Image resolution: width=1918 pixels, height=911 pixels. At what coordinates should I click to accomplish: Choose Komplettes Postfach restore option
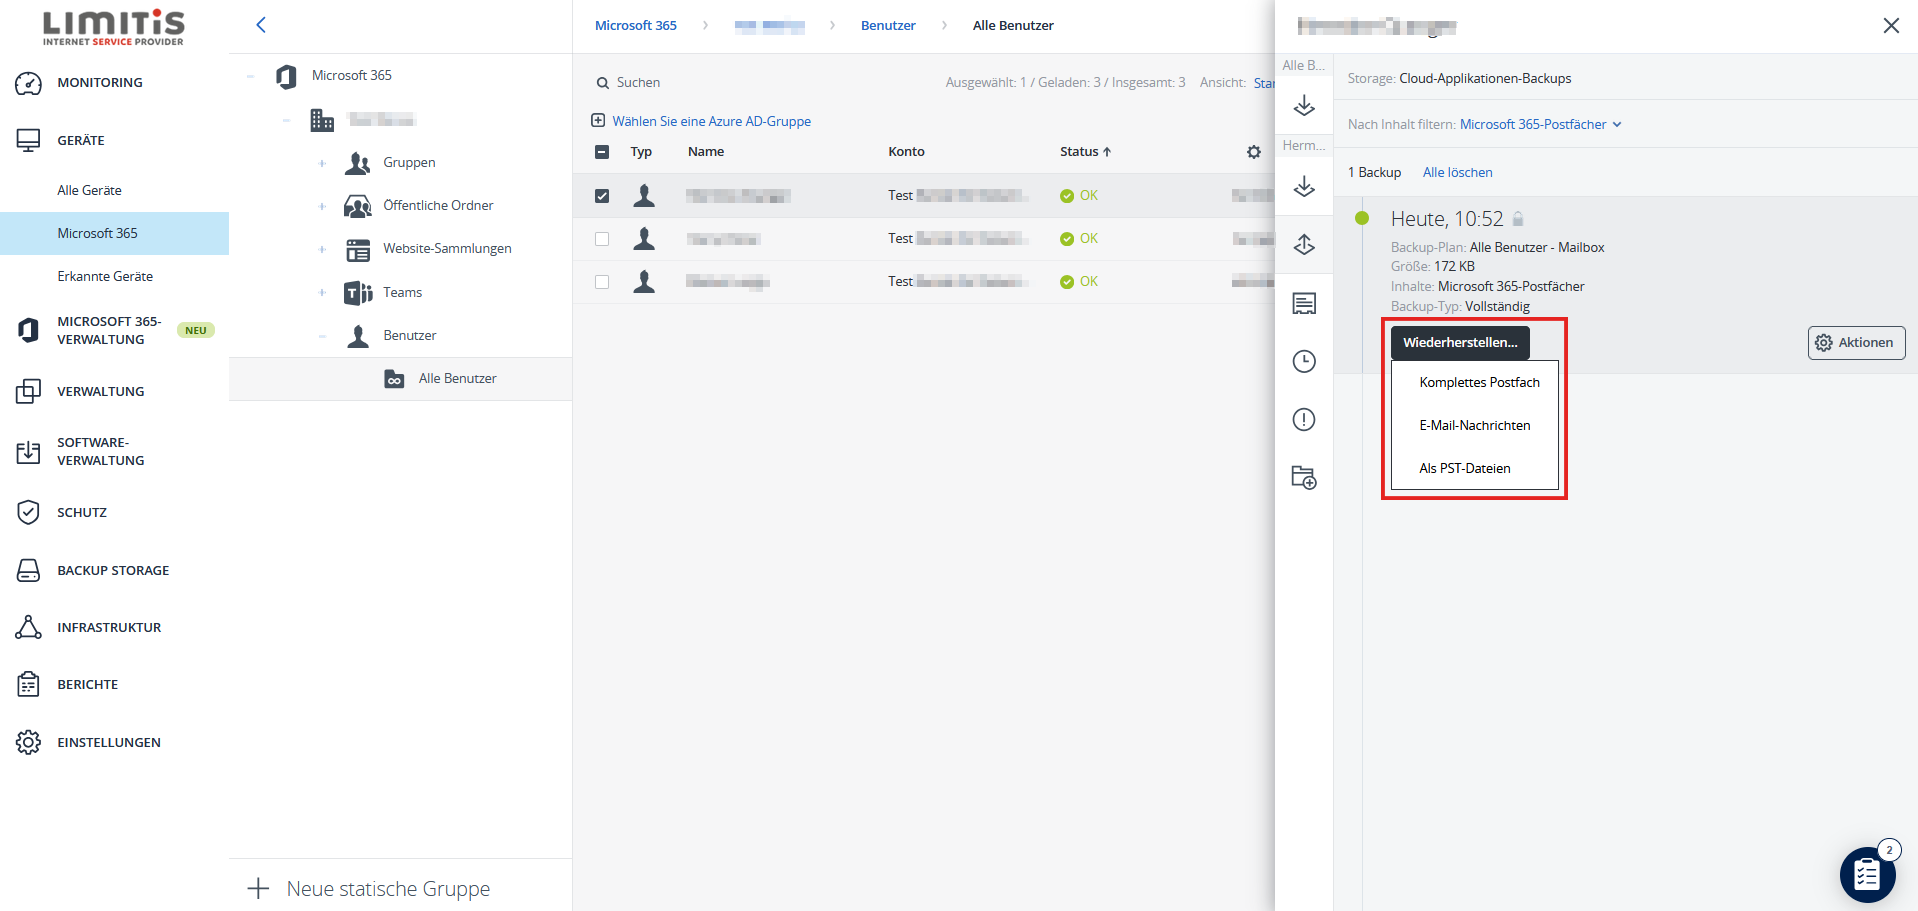pyautogui.click(x=1475, y=383)
